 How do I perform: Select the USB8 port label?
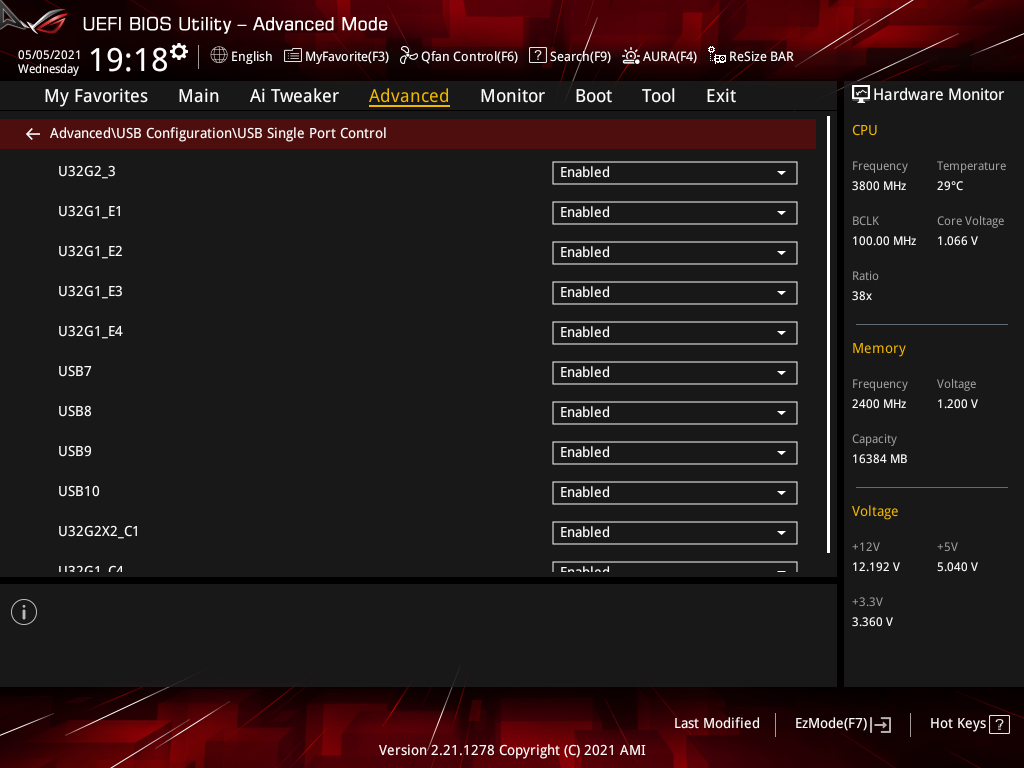tap(74, 411)
